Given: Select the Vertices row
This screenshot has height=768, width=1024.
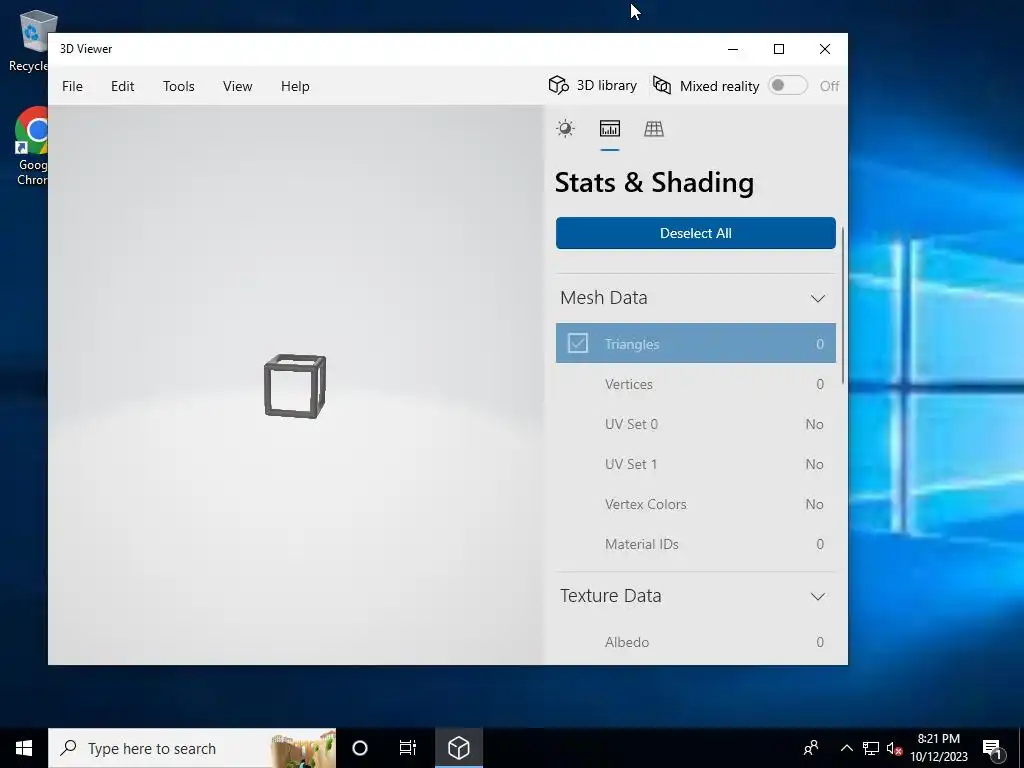Looking at the screenshot, I should (696, 384).
